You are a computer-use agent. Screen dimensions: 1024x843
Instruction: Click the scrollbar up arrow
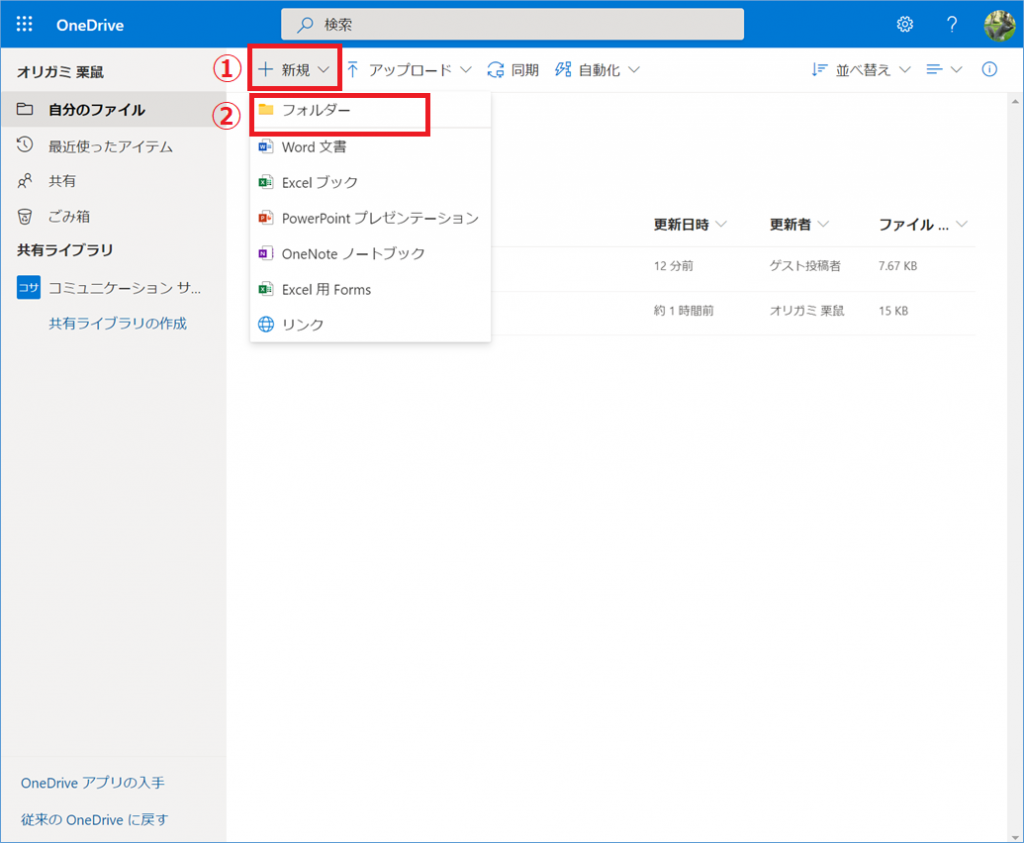(x=1015, y=101)
